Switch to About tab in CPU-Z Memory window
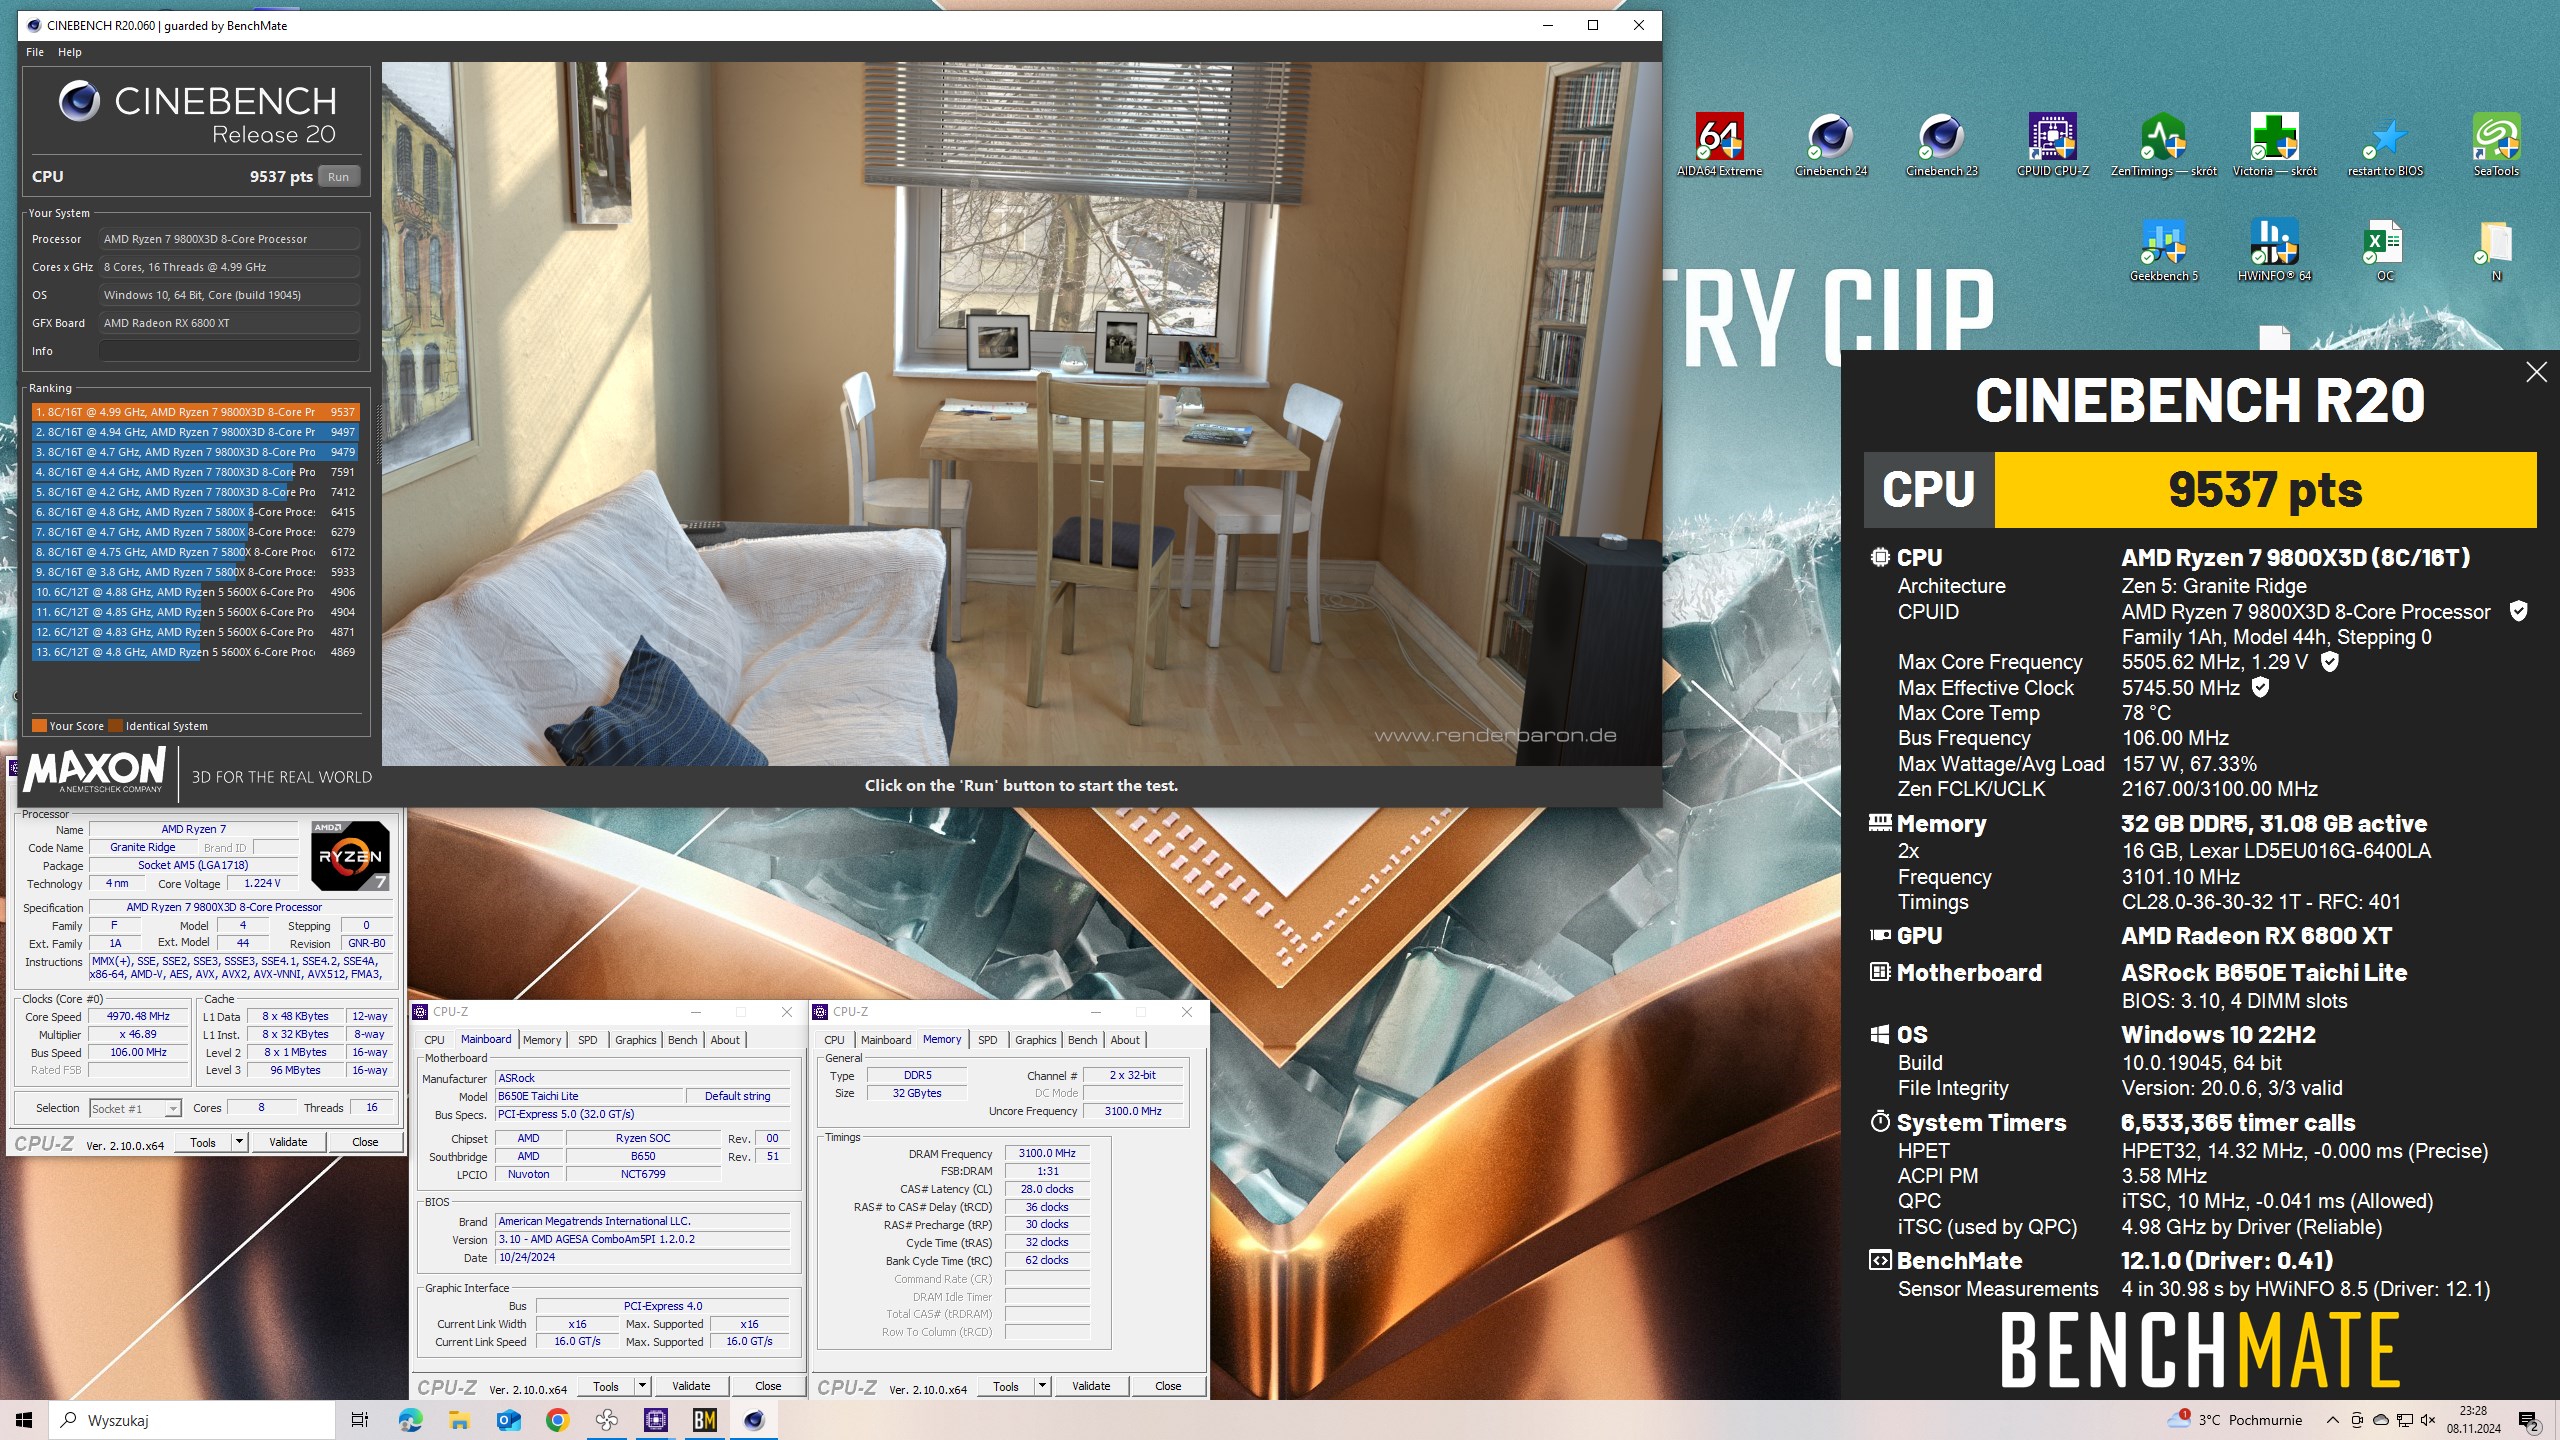This screenshot has height=1440, width=2560. click(x=1125, y=1040)
